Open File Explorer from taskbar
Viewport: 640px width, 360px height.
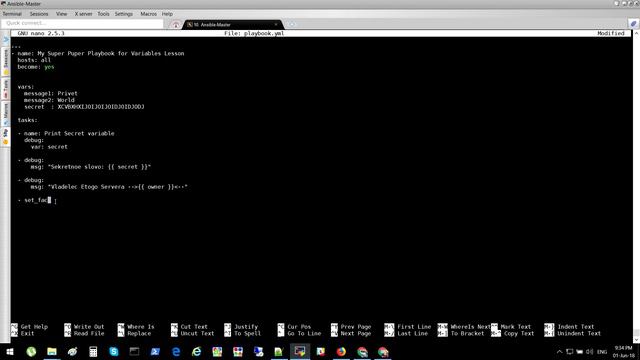(x=52, y=352)
